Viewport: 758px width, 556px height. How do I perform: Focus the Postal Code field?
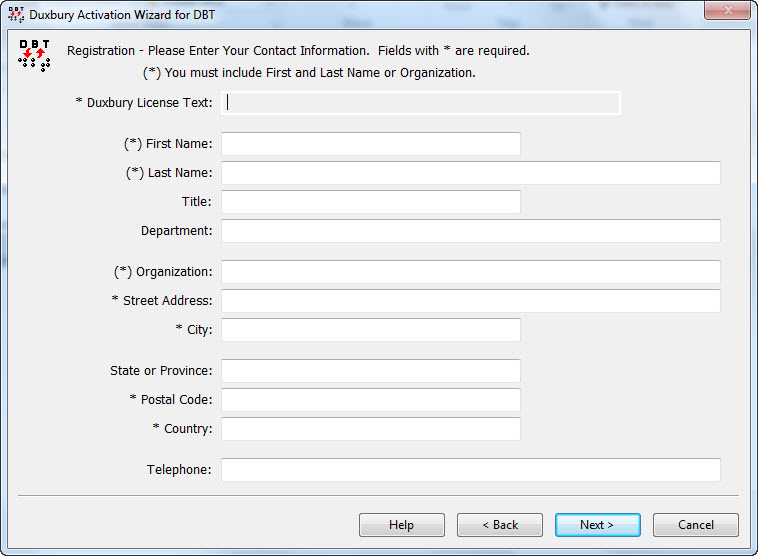coord(371,400)
